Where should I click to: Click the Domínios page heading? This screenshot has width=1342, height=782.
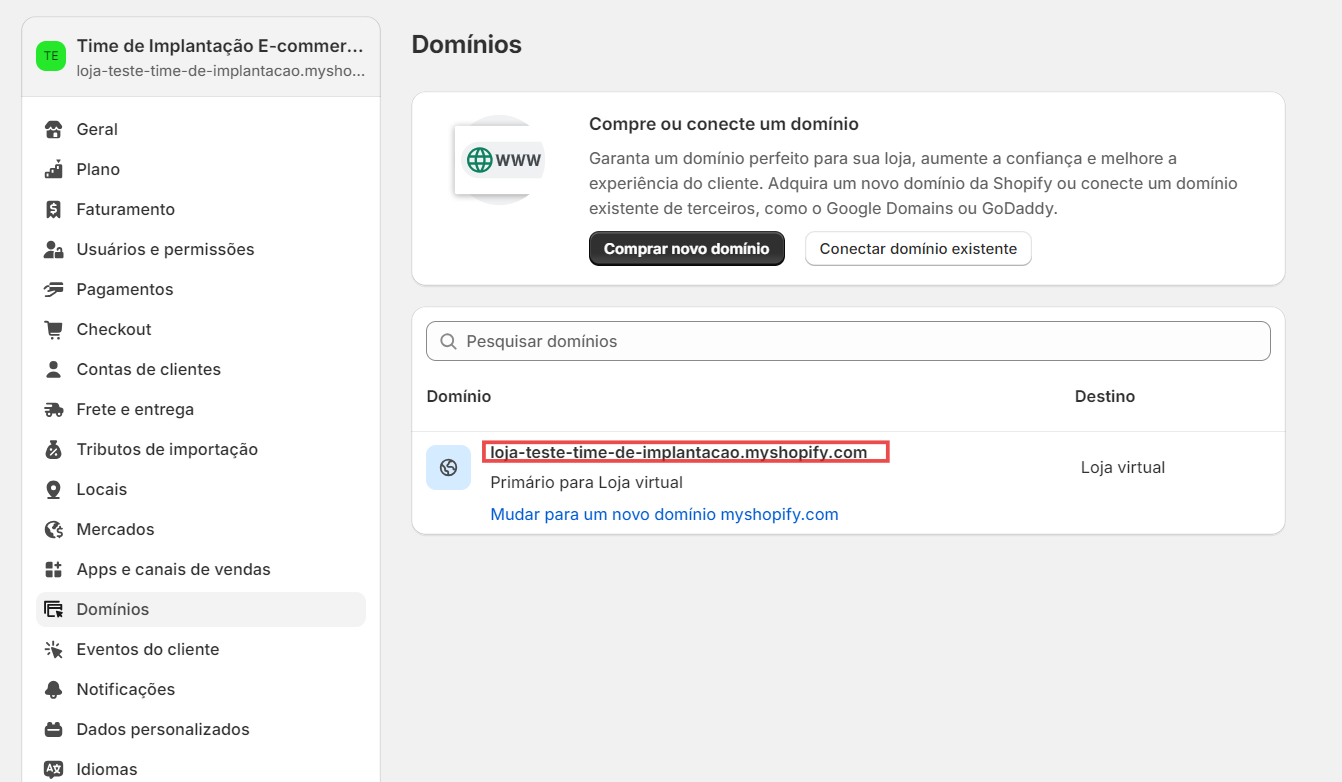point(467,45)
